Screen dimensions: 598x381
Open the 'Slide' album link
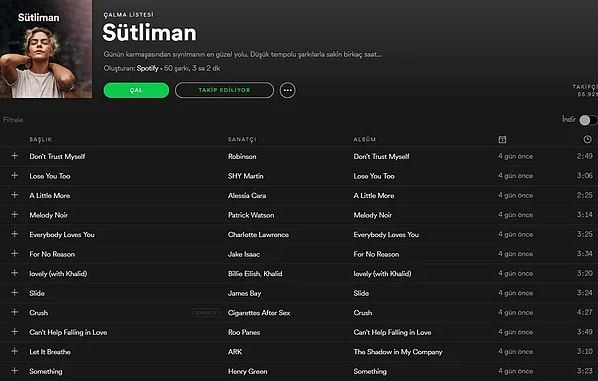click(361, 293)
